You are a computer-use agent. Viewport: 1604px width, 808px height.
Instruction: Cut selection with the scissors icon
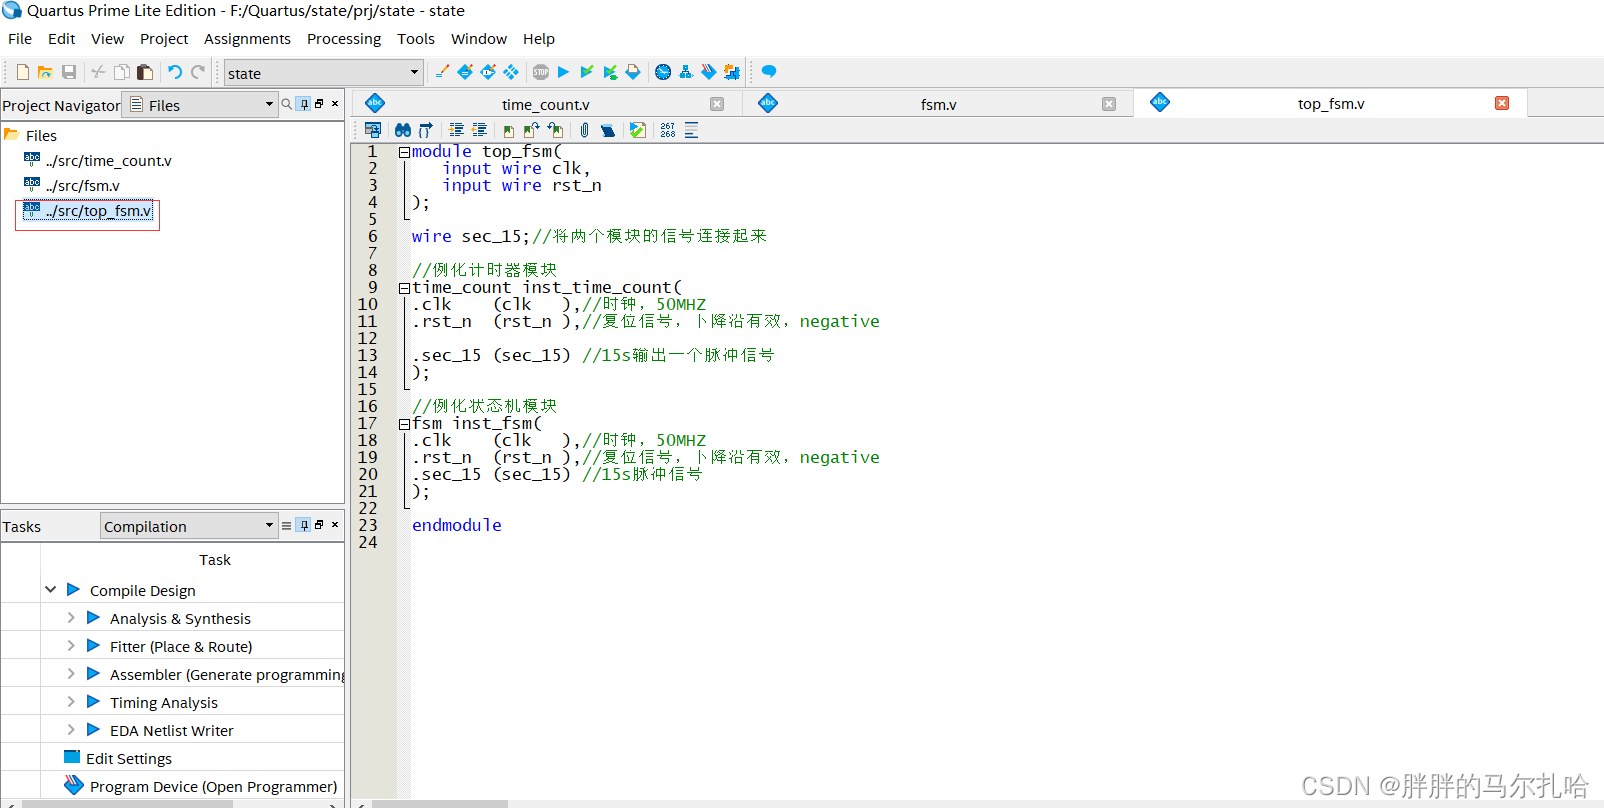(x=98, y=72)
